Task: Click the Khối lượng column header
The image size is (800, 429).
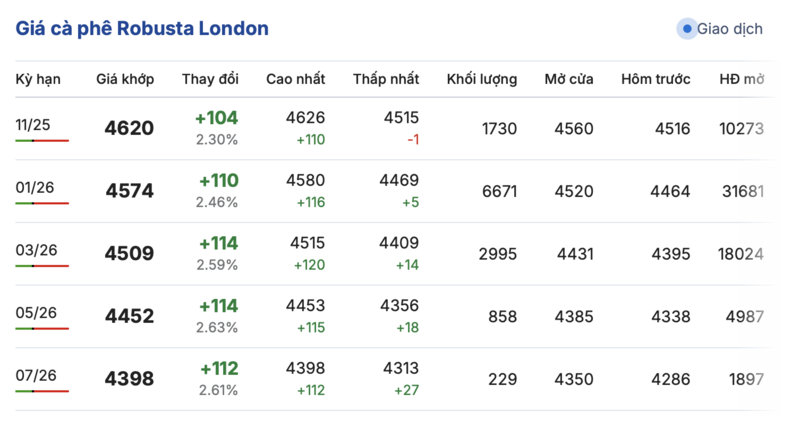Action: (482, 79)
